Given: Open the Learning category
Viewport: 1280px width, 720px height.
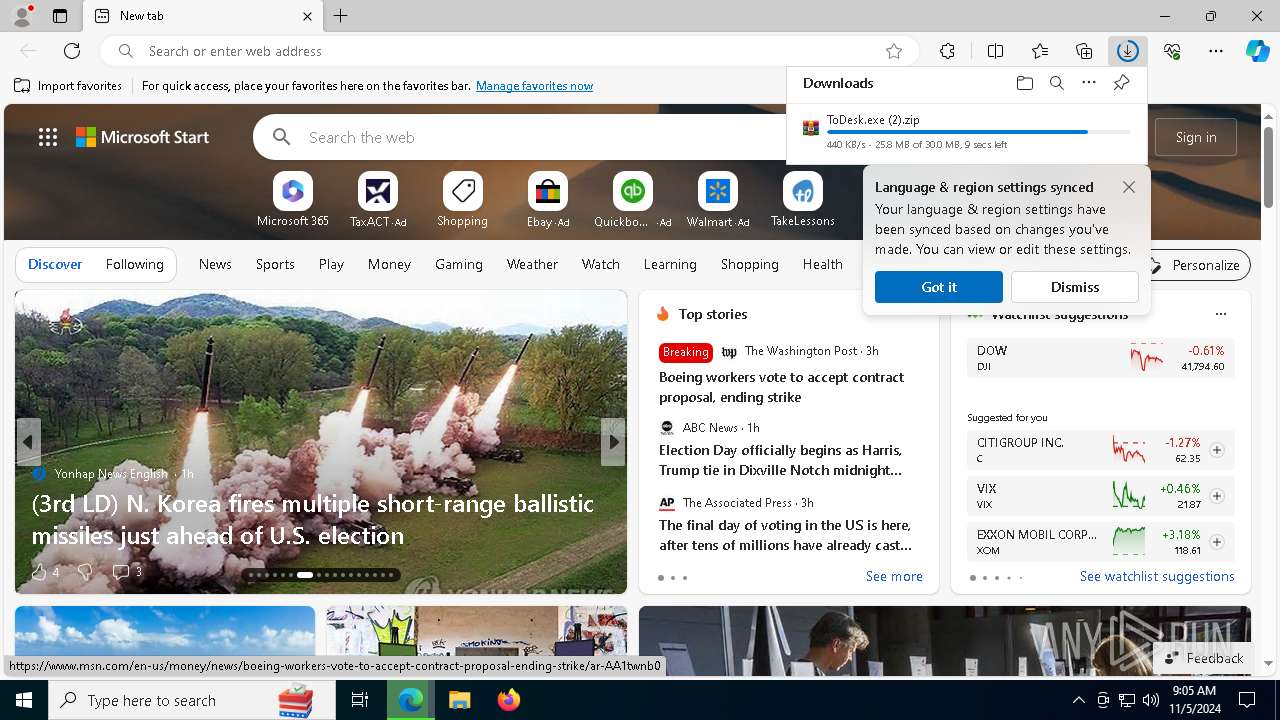Looking at the screenshot, I should (x=670, y=264).
